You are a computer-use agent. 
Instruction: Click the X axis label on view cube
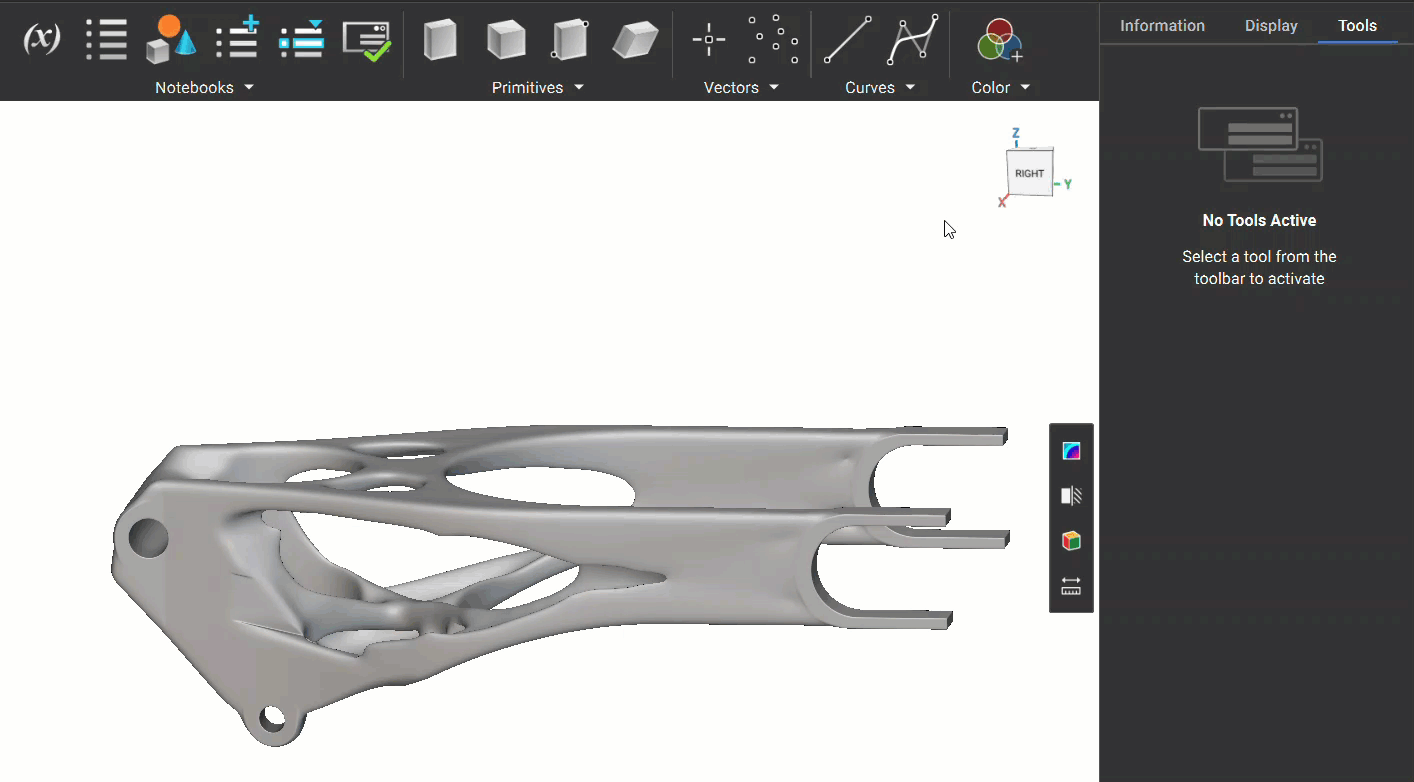pos(1001,202)
